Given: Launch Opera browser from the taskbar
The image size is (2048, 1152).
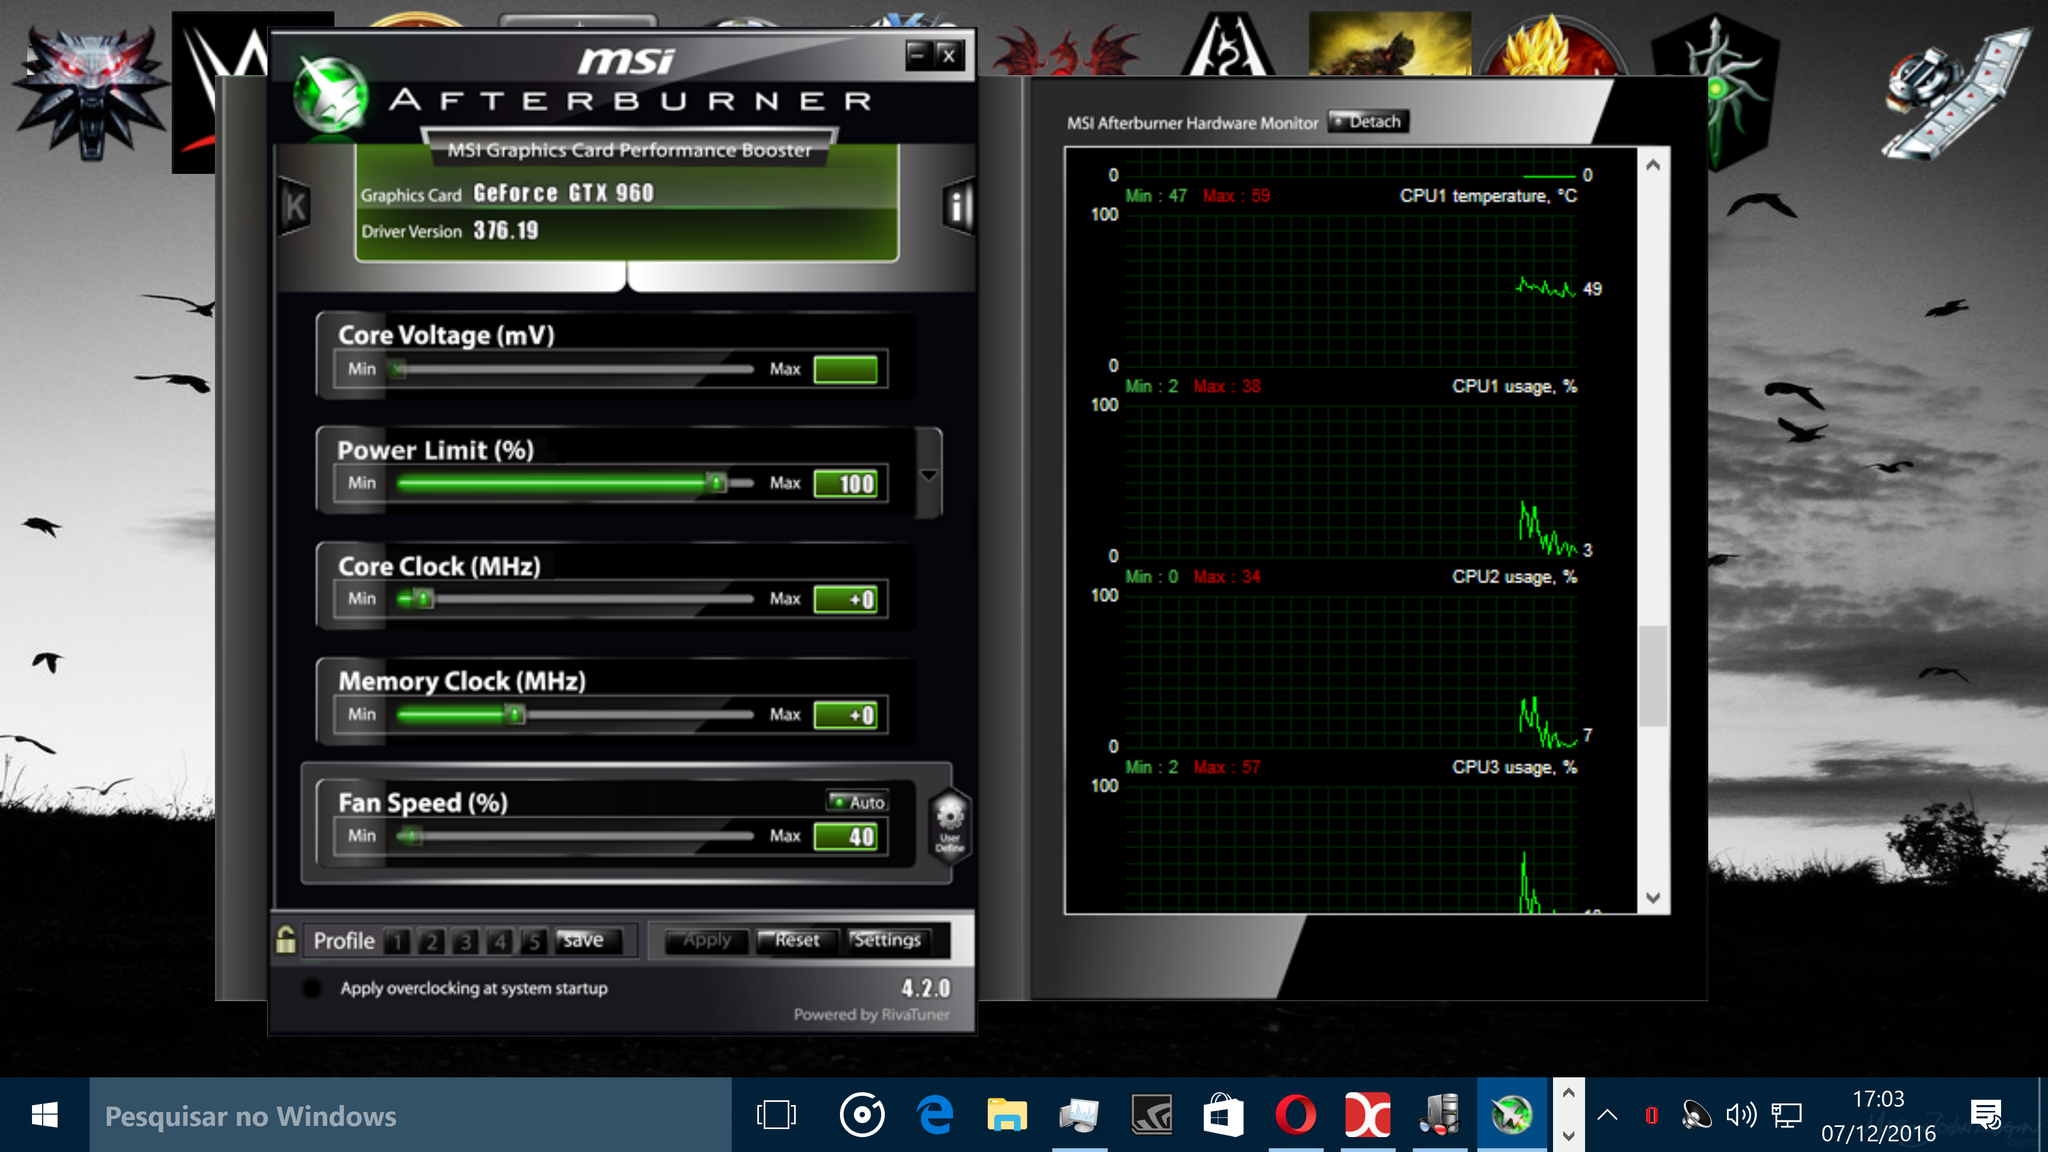Looking at the screenshot, I should click(x=1295, y=1115).
